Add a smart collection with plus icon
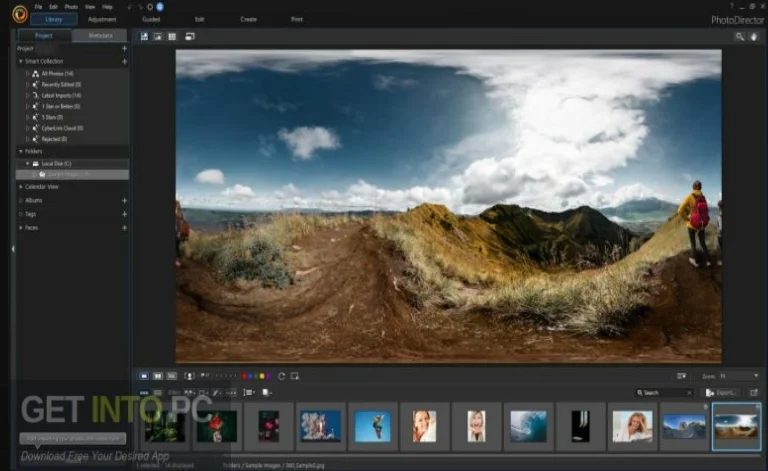768x471 pixels. pos(124,61)
